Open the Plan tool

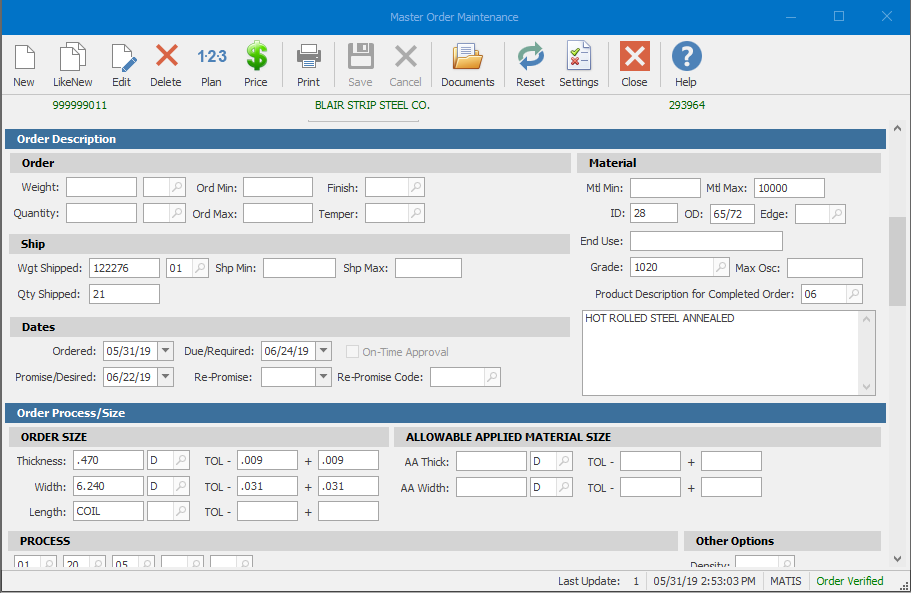coord(211,65)
